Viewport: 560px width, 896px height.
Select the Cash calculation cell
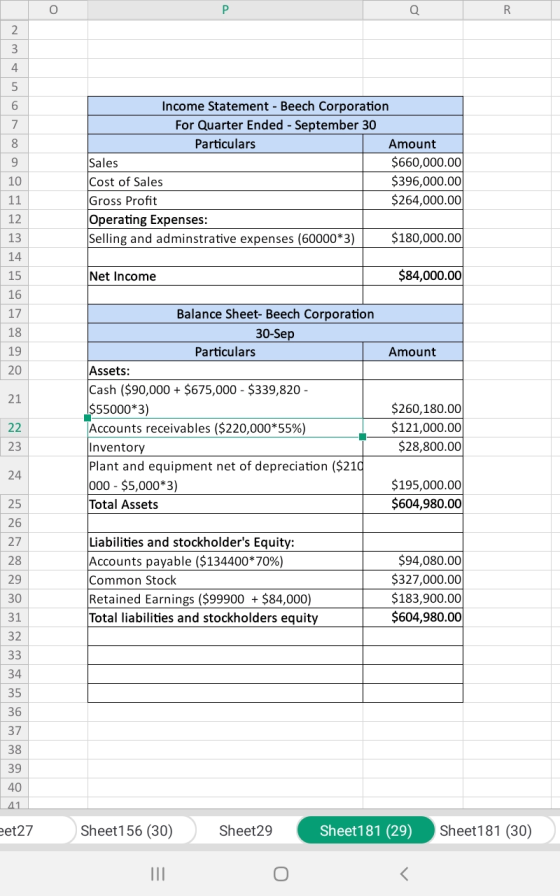[225, 399]
